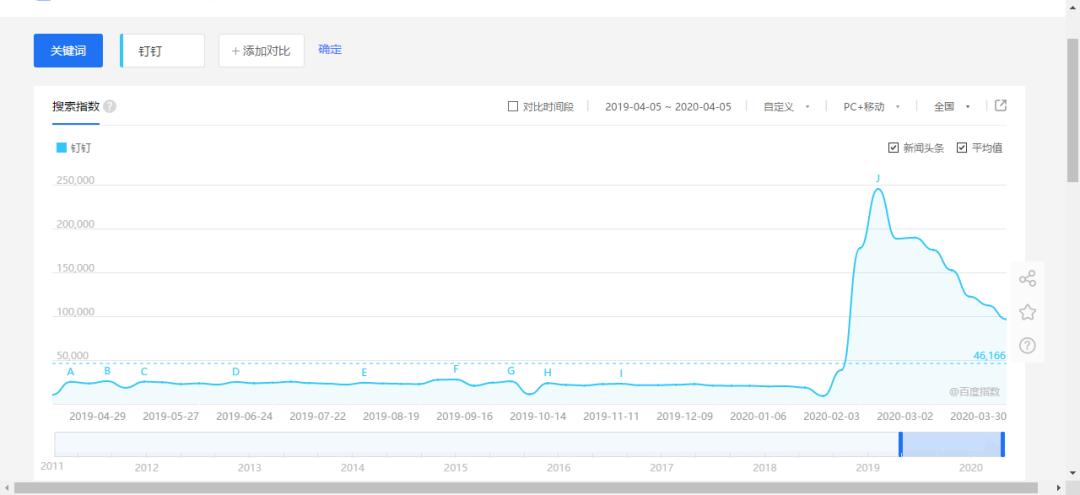Click news marker I on the chart
Viewport: 1080px width, 495px height.
coord(621,373)
